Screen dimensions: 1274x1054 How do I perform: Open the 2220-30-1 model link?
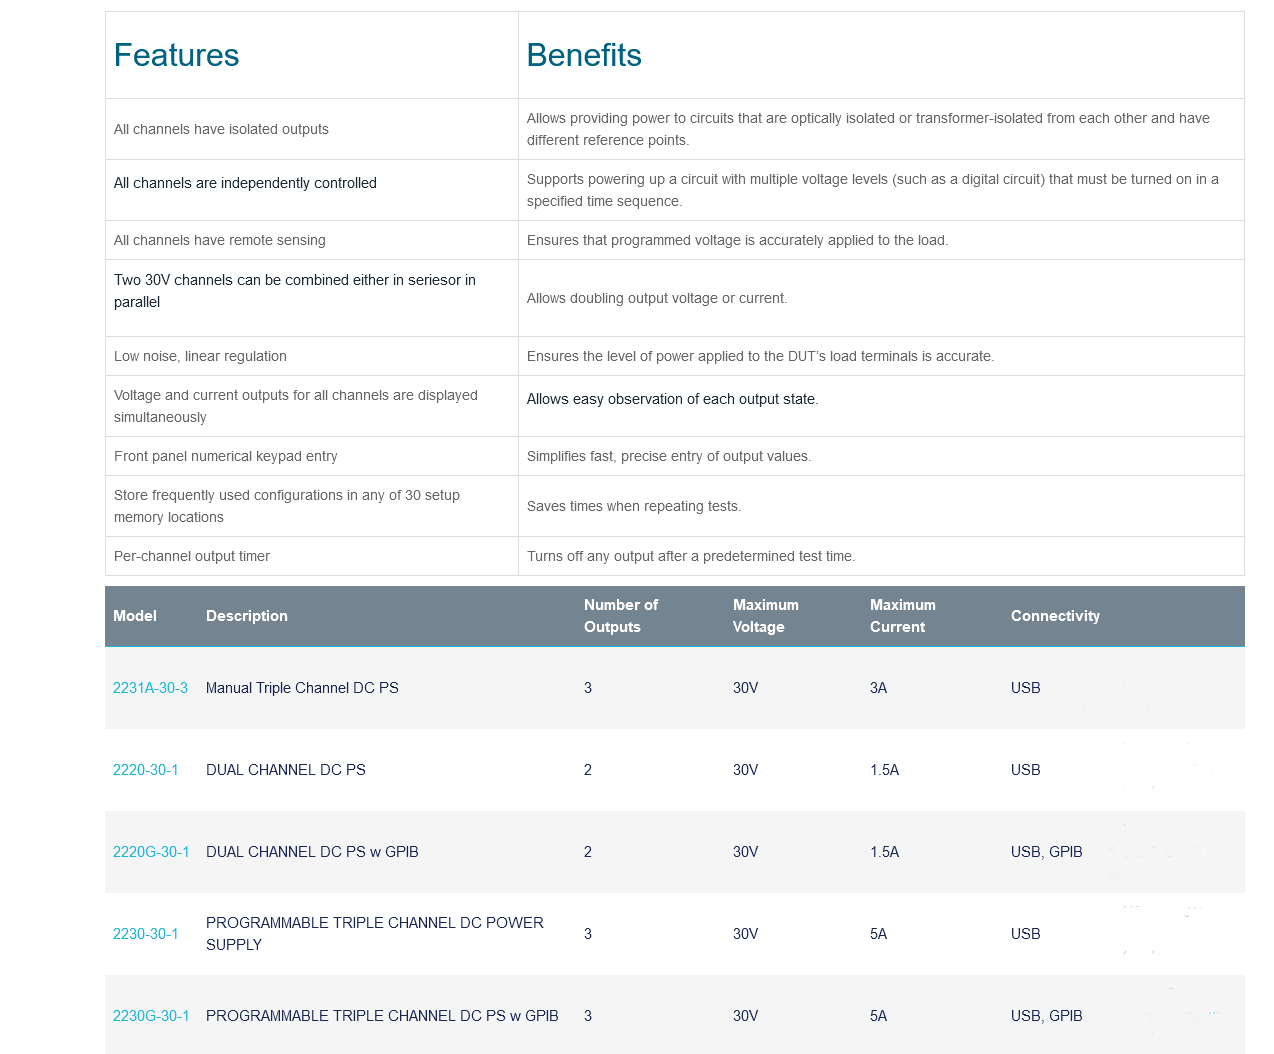tap(146, 770)
